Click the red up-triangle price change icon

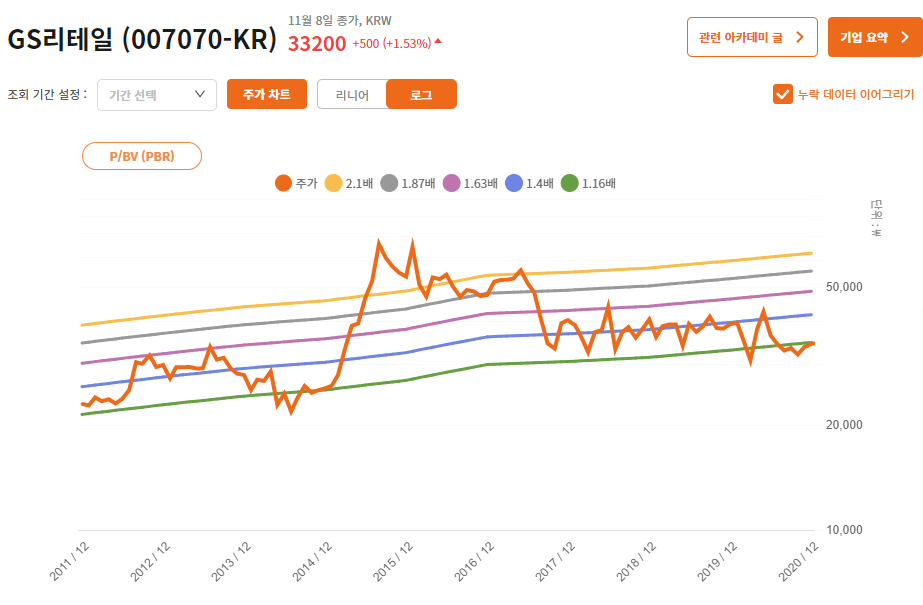coord(438,41)
